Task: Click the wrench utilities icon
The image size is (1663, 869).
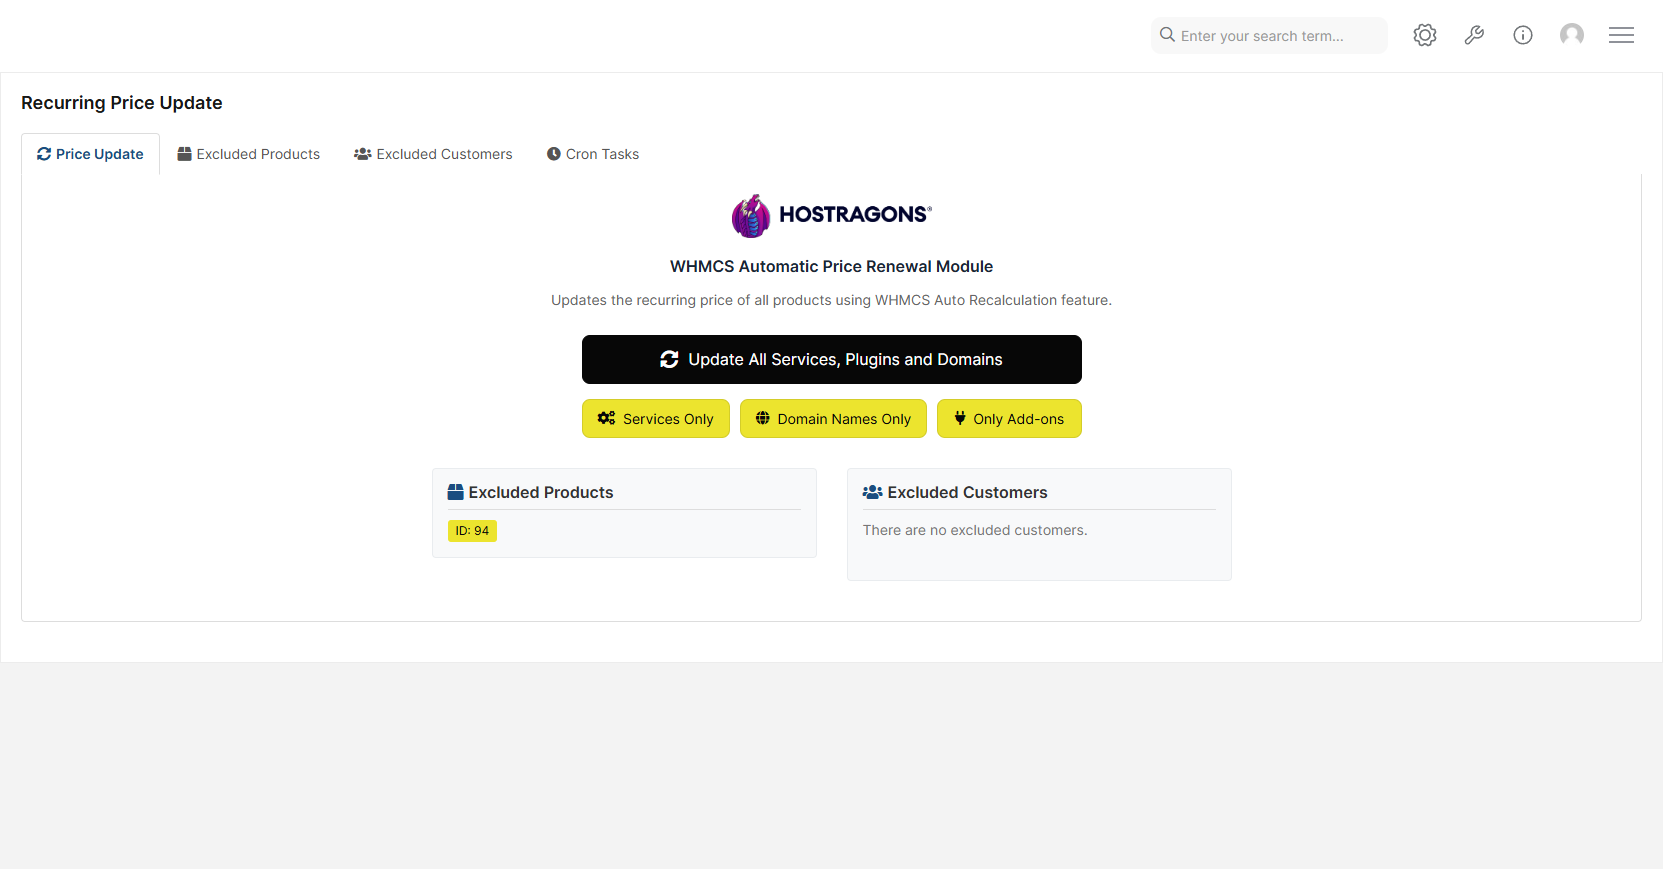Action: (1474, 35)
